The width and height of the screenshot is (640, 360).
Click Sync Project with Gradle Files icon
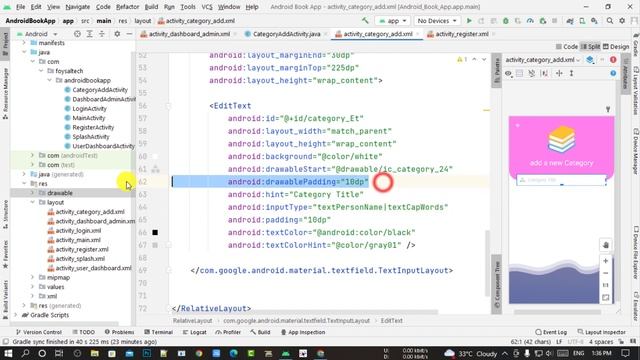click(570, 20)
